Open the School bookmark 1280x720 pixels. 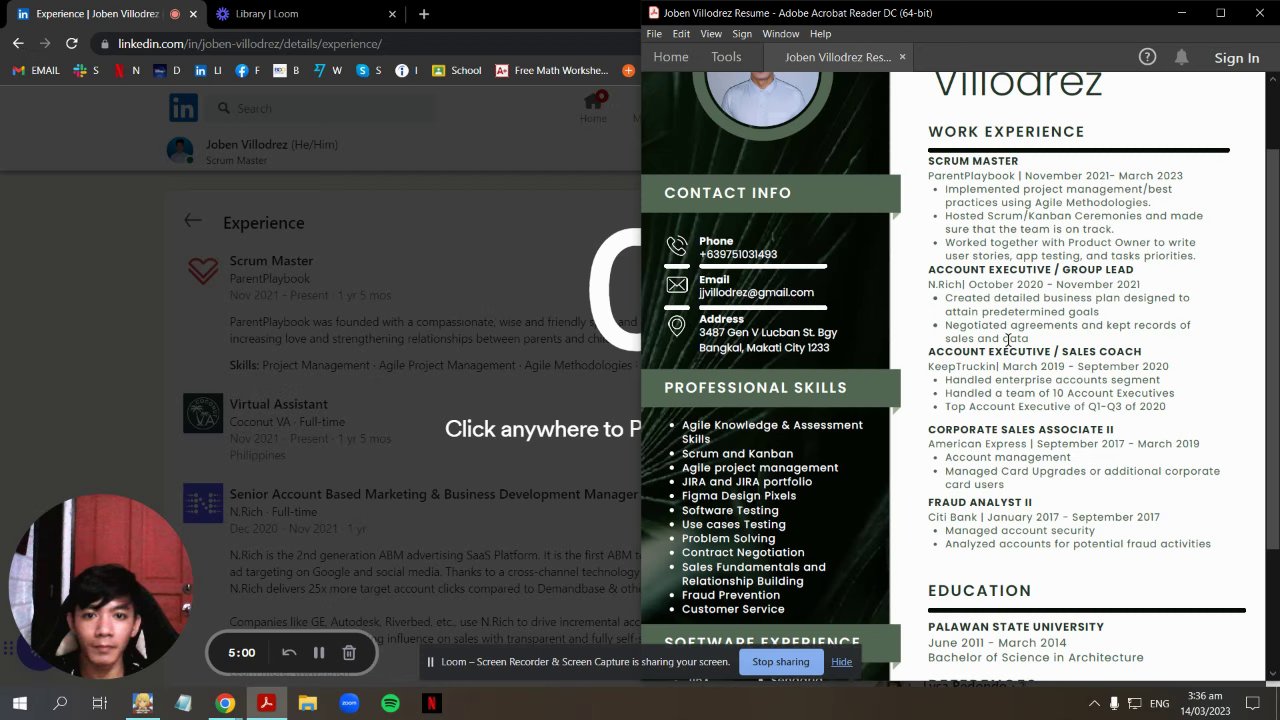[457, 70]
